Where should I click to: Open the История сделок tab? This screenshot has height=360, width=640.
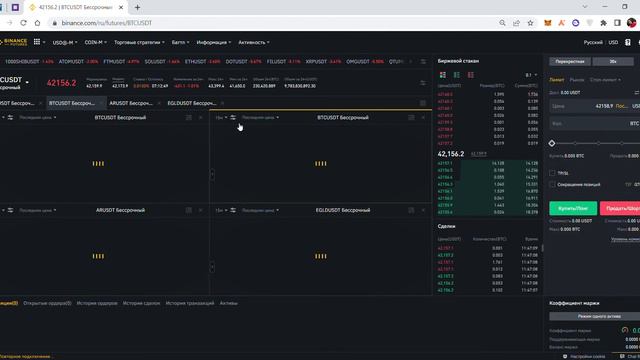(x=141, y=303)
